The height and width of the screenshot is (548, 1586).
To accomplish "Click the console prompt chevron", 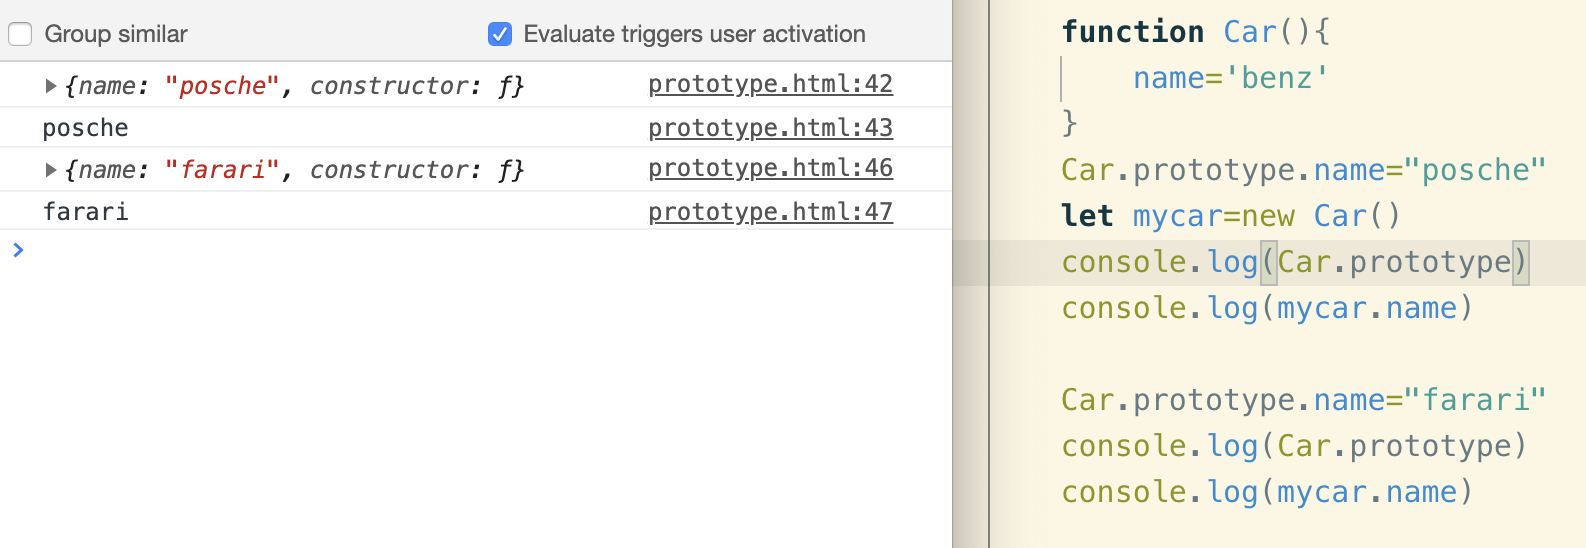I will pos(18,250).
